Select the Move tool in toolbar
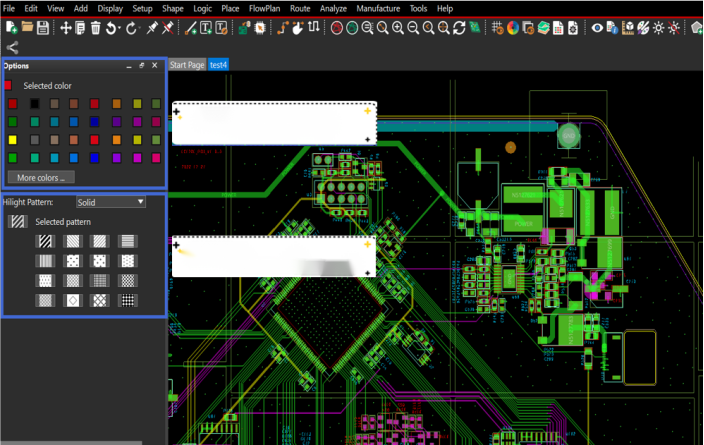Viewport: 704px width, 445px height. pos(66,28)
